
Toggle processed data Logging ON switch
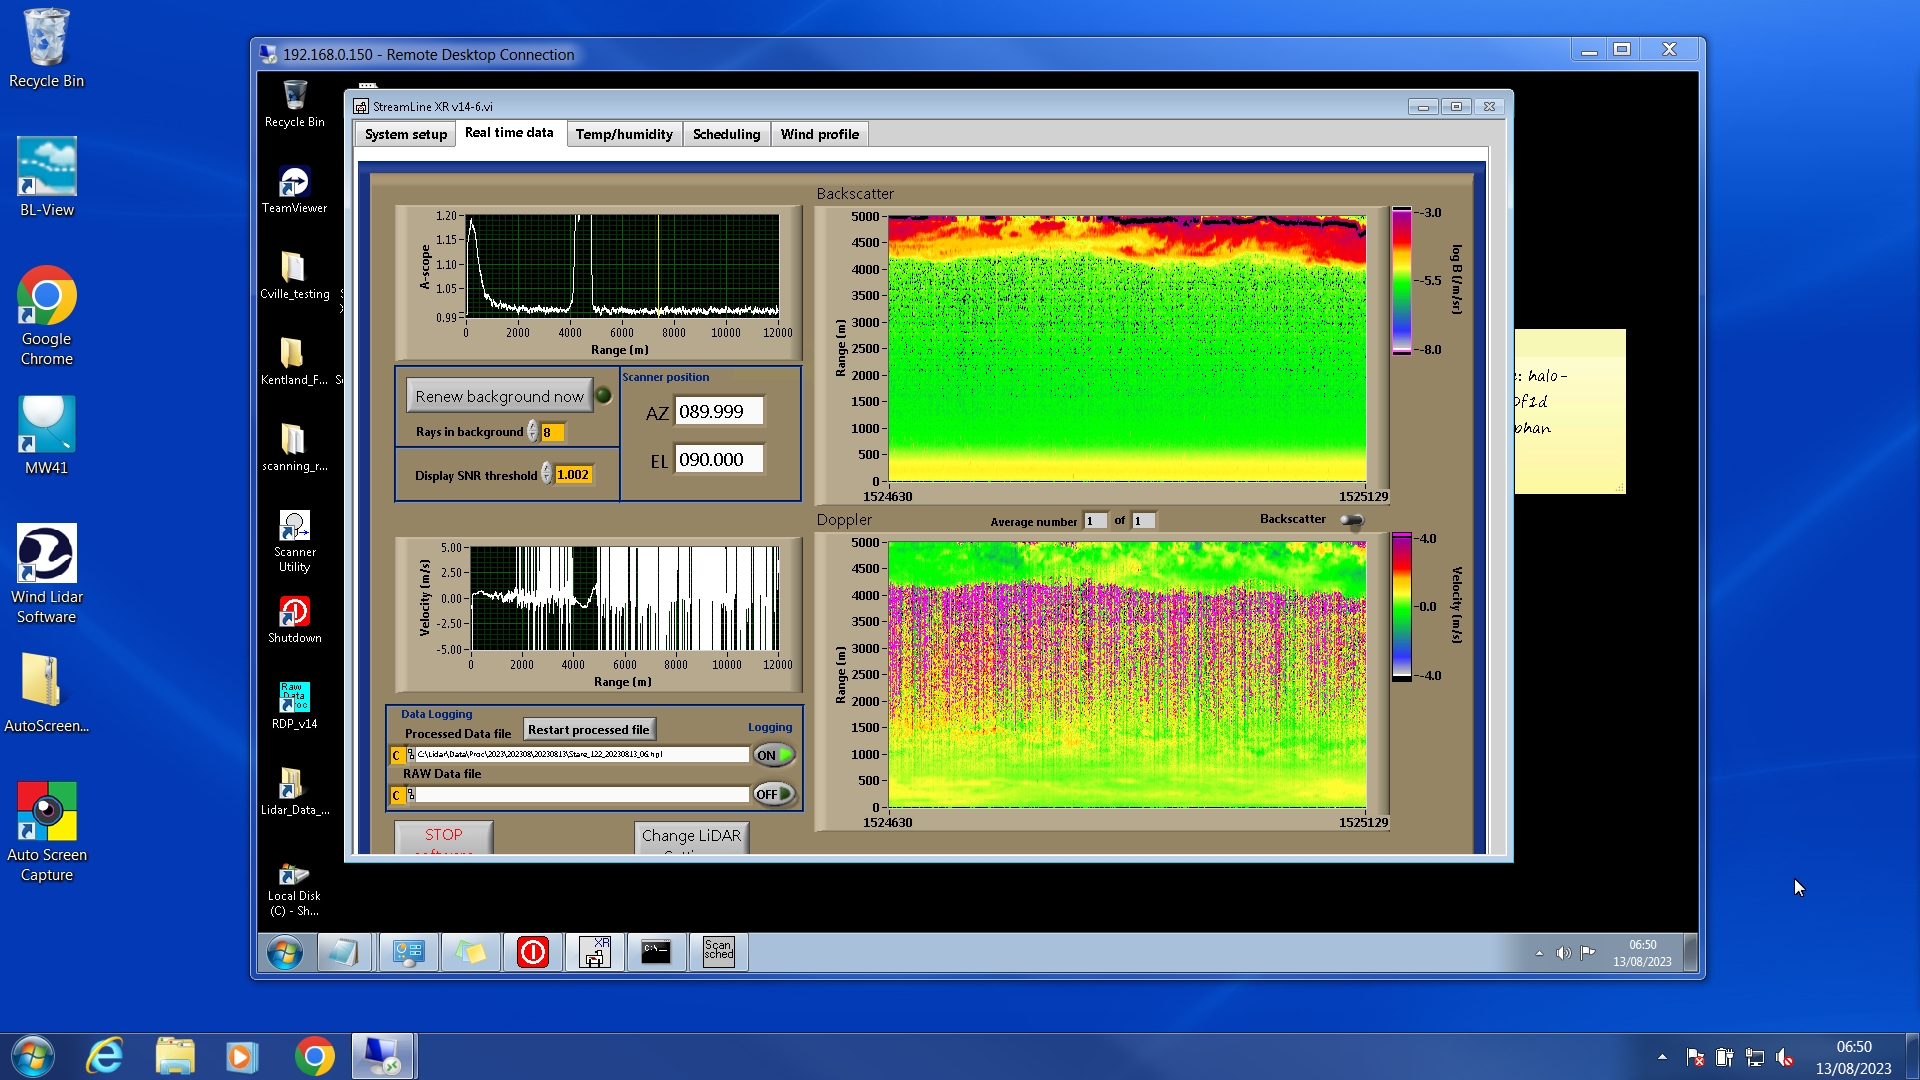pyautogui.click(x=774, y=755)
